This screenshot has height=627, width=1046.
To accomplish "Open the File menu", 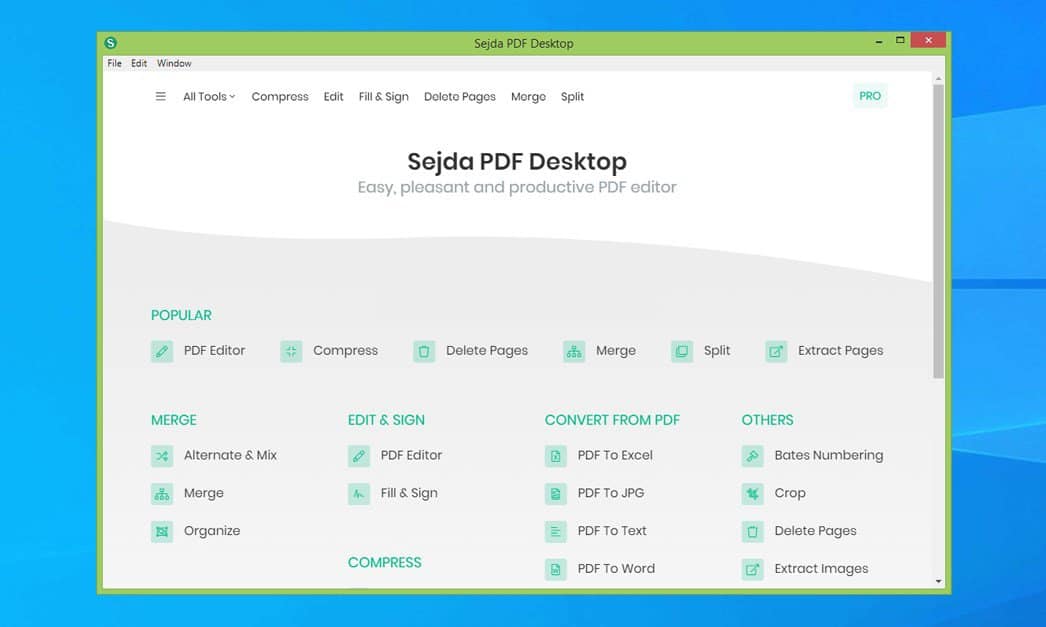I will (114, 63).
